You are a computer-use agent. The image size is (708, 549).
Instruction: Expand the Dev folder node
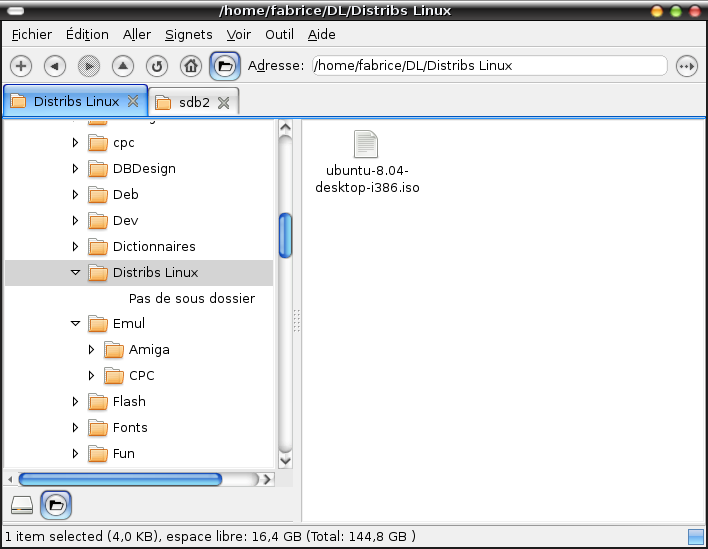pos(75,220)
